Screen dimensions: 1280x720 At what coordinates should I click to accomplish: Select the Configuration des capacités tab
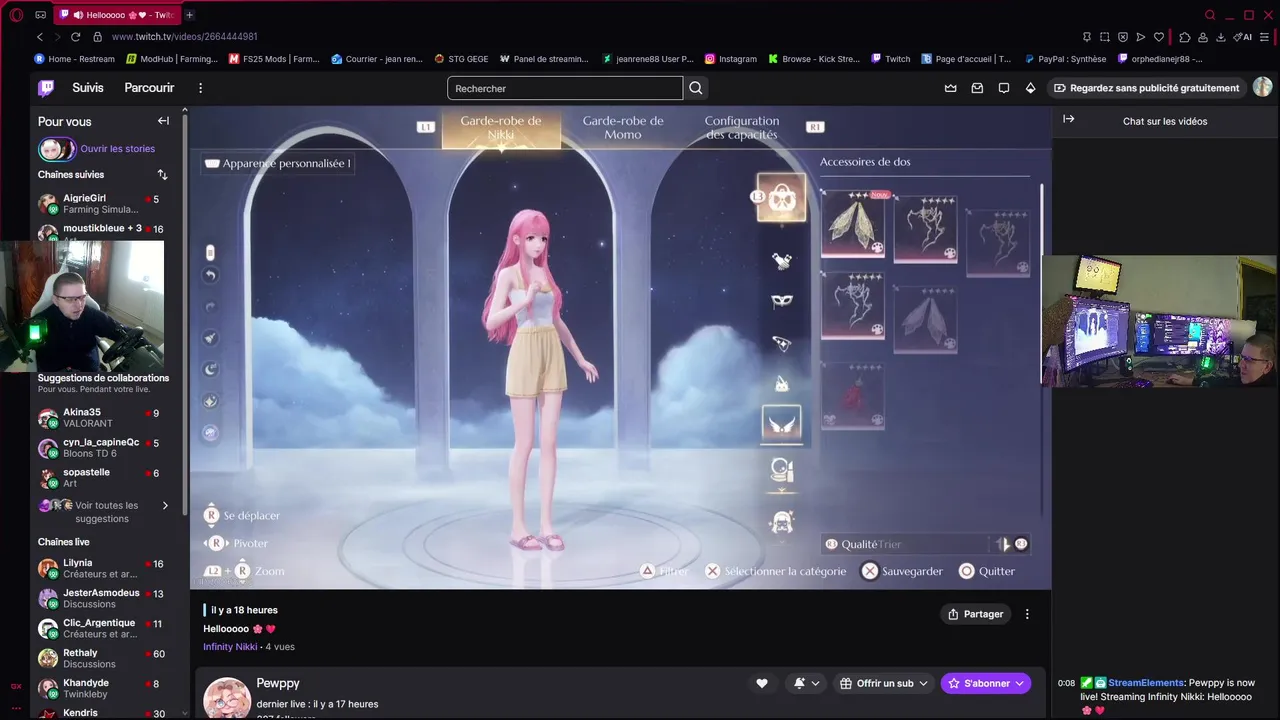point(742,127)
